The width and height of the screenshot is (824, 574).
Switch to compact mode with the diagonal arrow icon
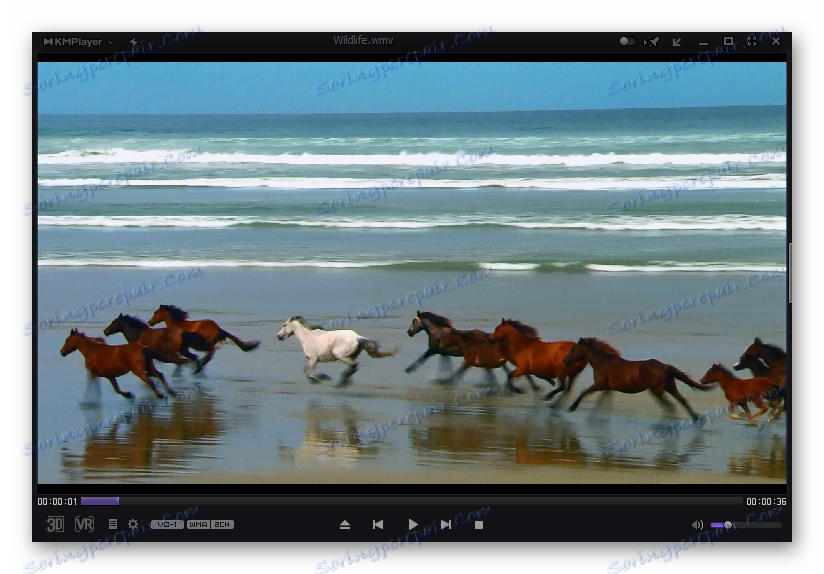click(x=677, y=42)
